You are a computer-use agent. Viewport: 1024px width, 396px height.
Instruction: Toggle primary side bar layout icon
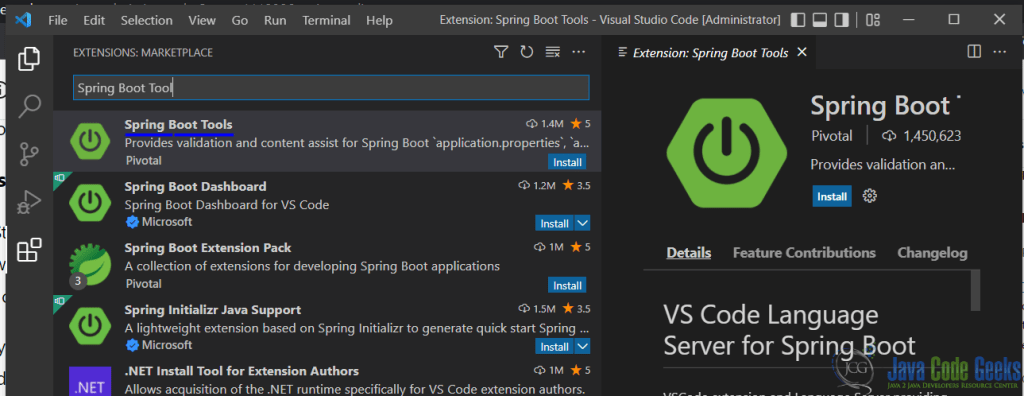(x=797, y=20)
